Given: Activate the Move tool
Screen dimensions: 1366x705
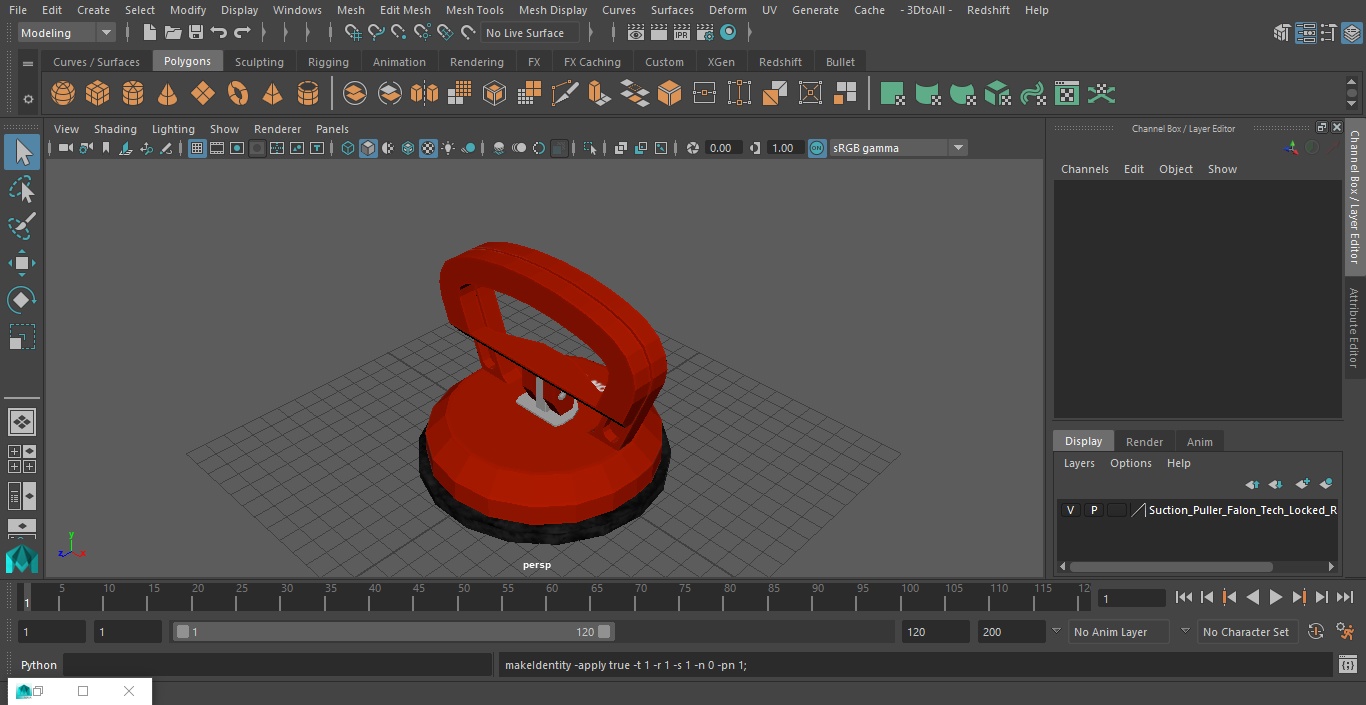Looking at the screenshot, I should 22,263.
